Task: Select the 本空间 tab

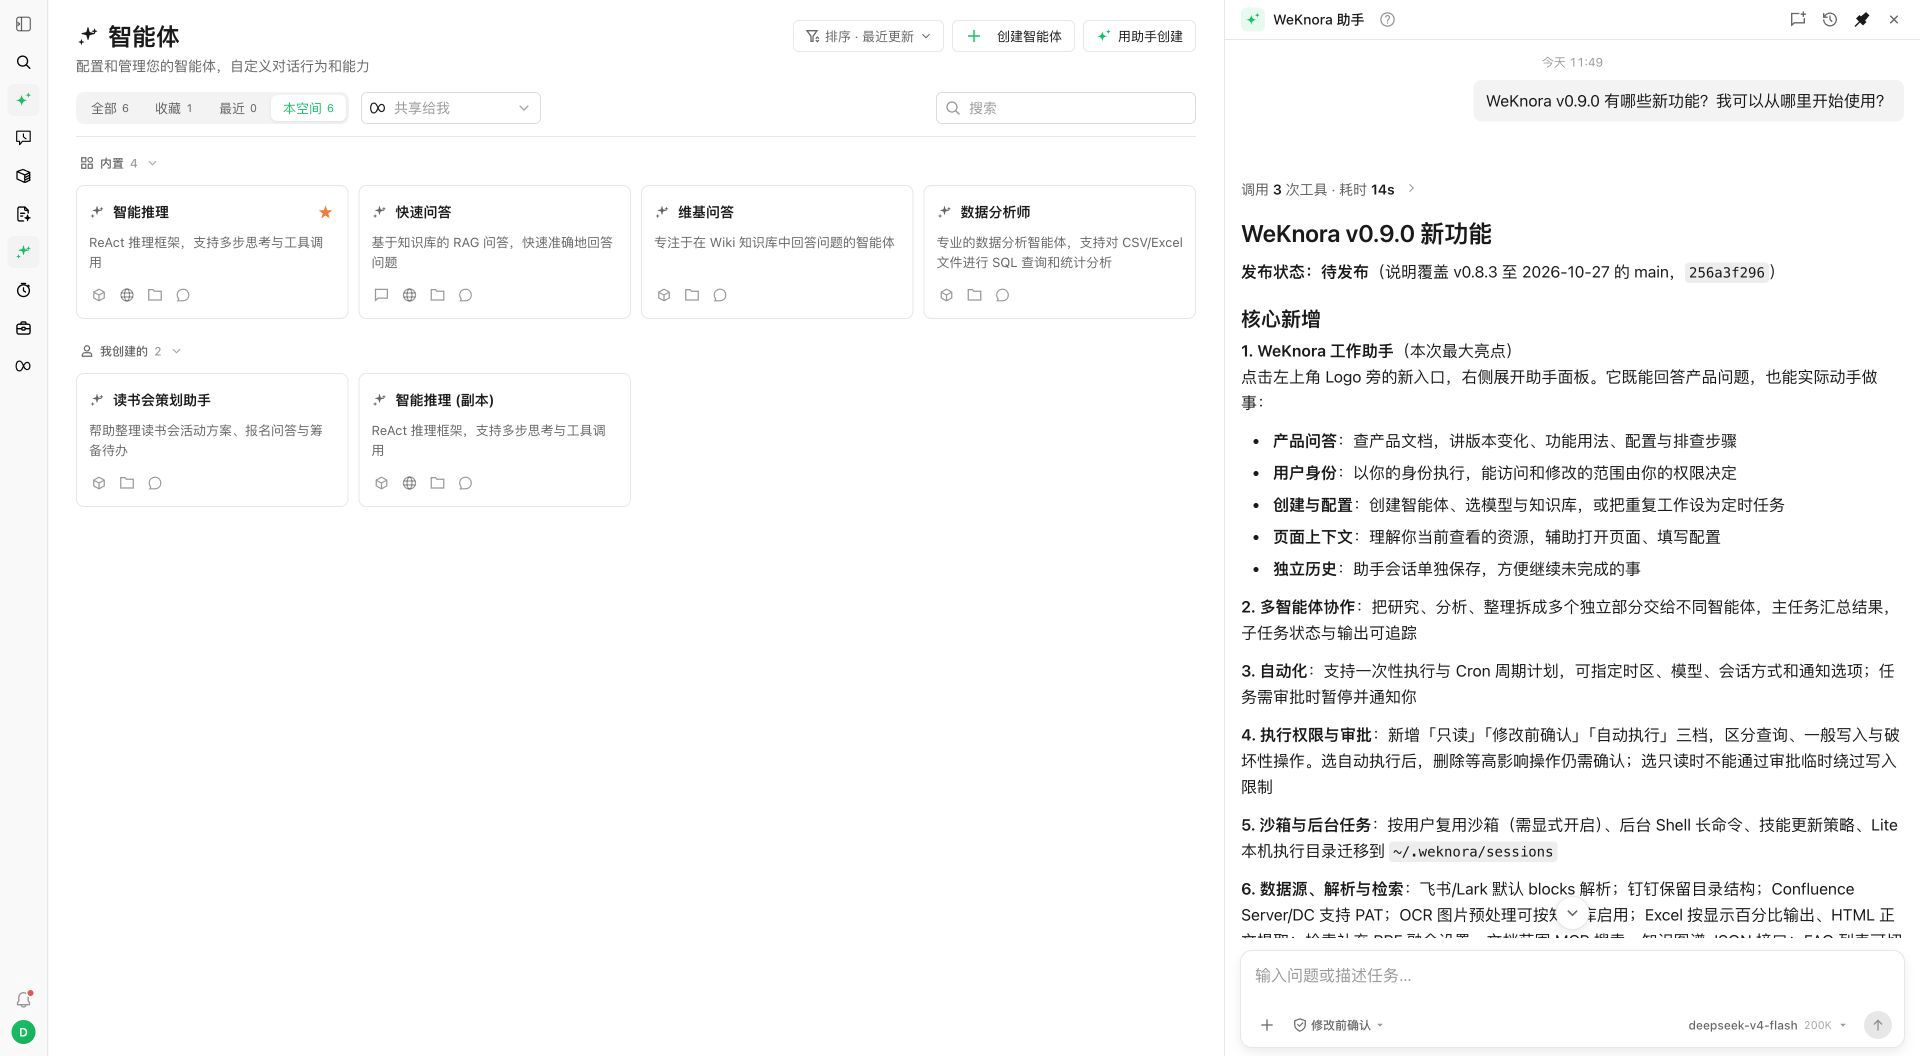Action: [308, 108]
